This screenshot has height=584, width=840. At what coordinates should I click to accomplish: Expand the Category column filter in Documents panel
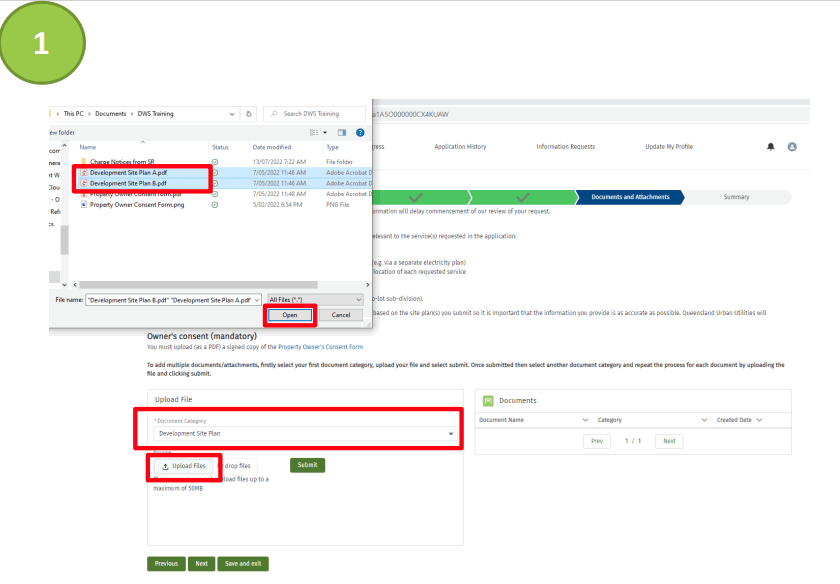coord(704,419)
